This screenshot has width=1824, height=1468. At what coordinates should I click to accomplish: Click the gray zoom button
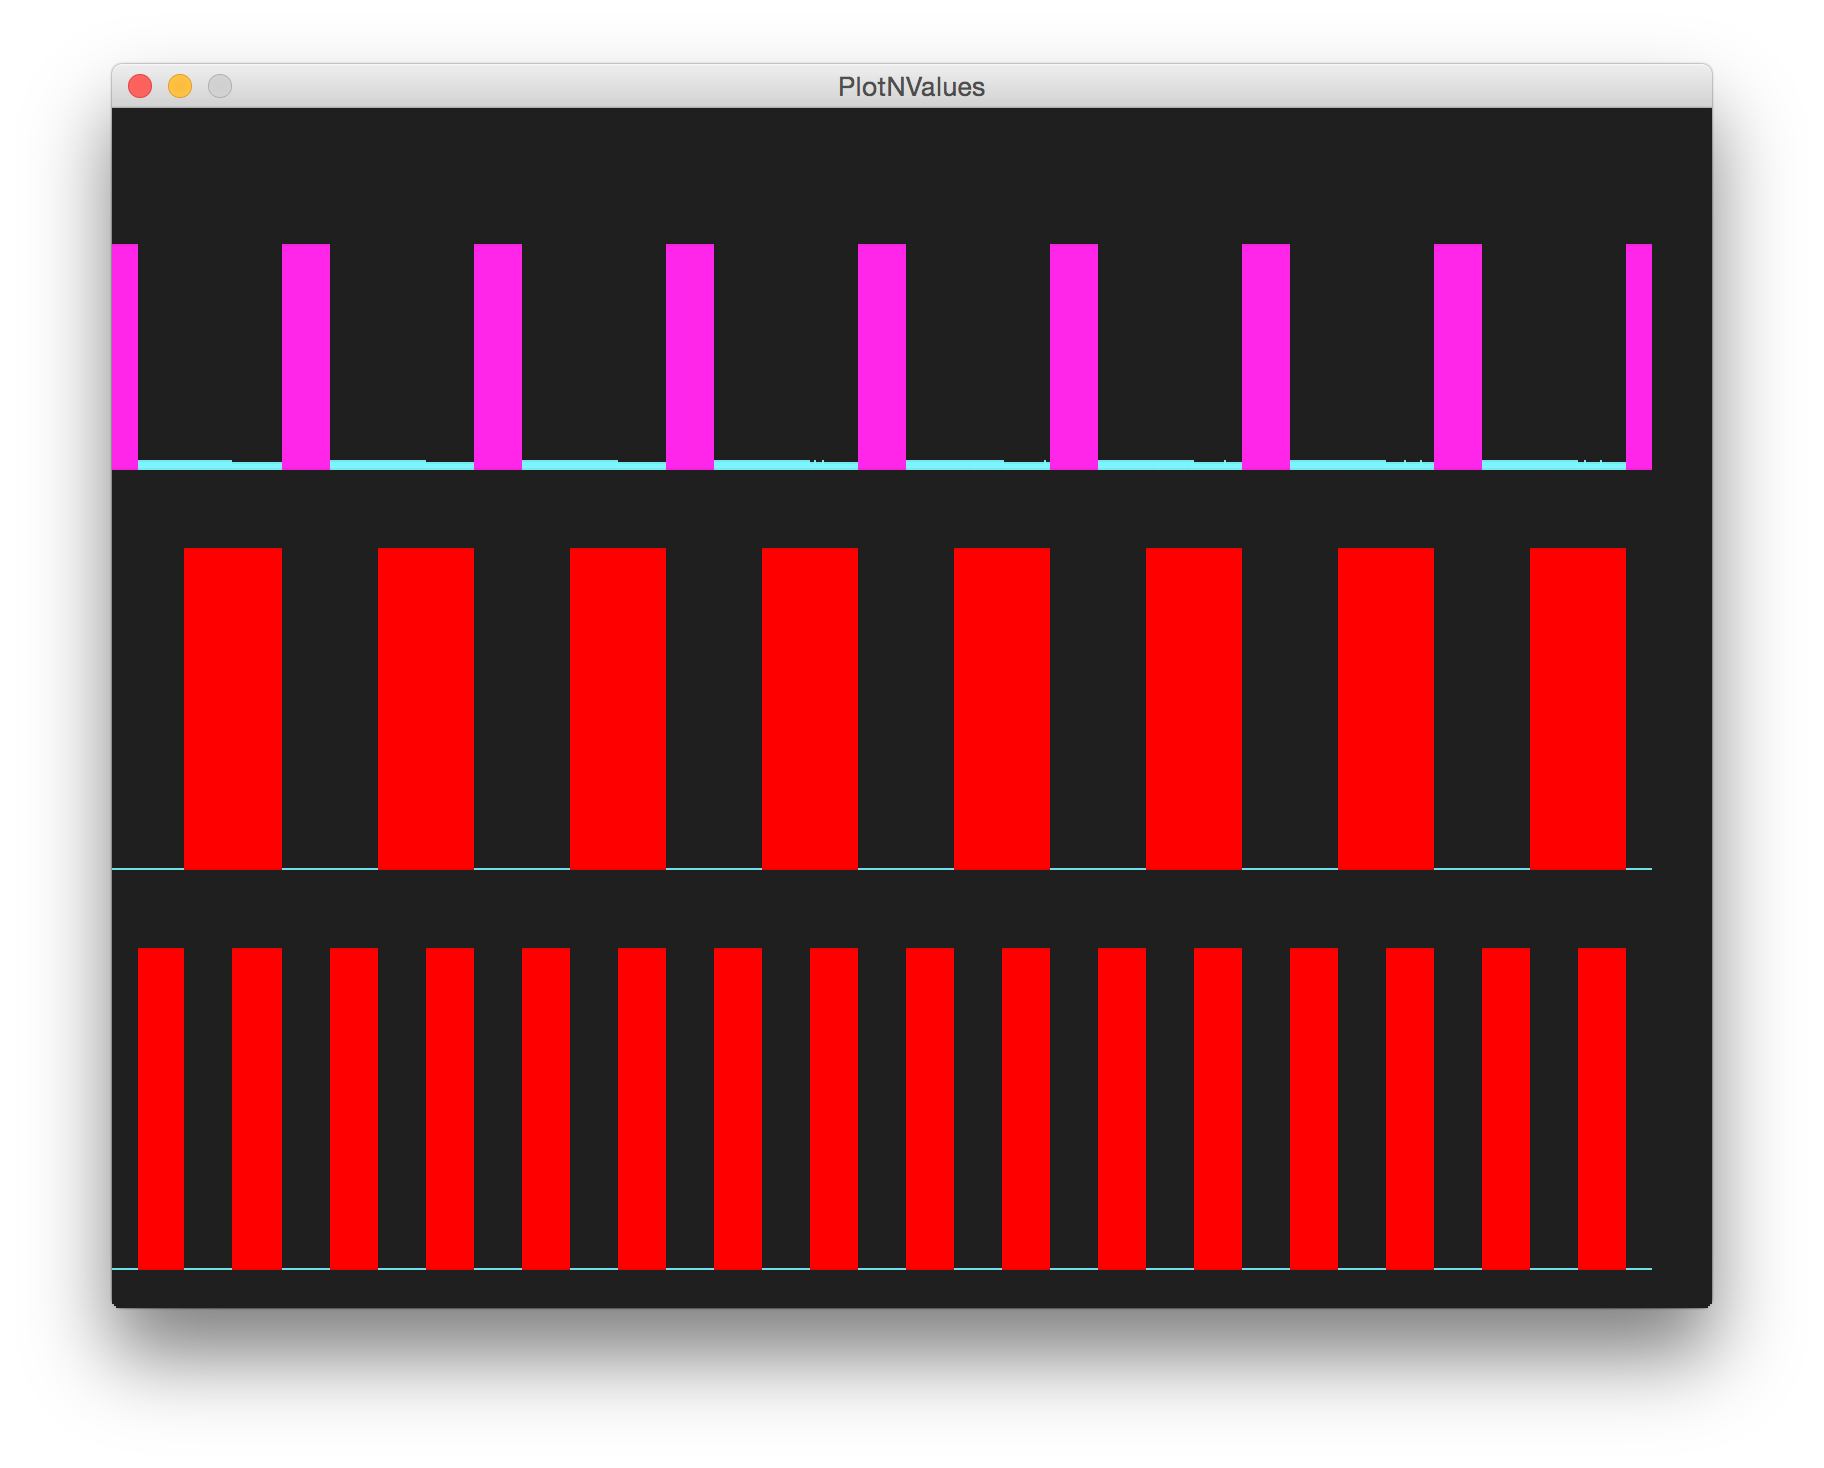219,87
